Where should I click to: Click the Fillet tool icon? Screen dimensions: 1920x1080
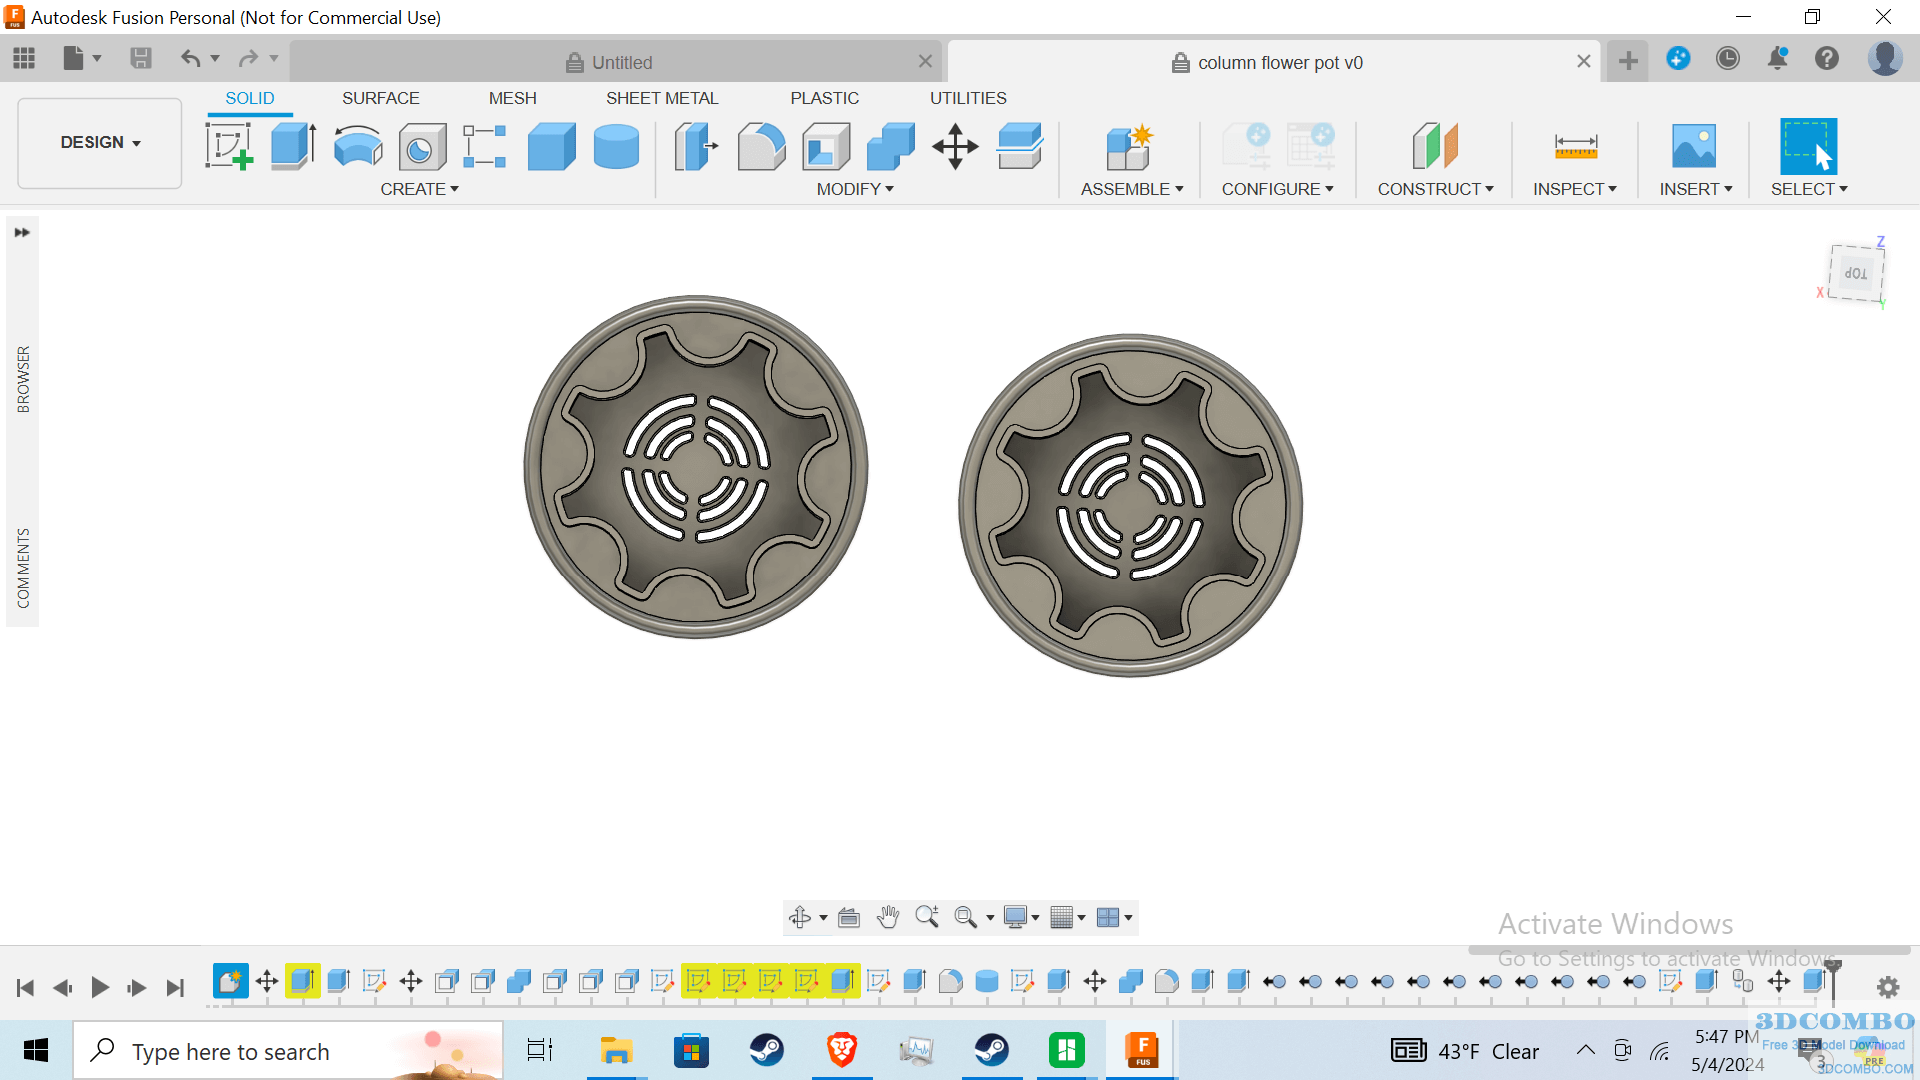[x=761, y=146]
